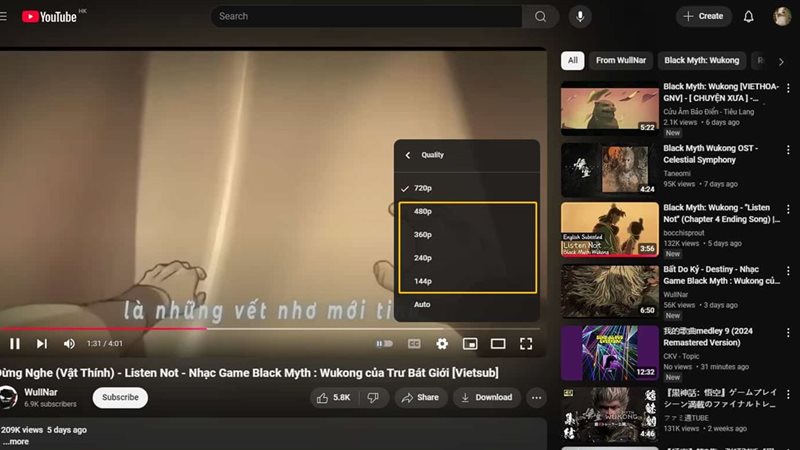Like the video

coord(334,397)
